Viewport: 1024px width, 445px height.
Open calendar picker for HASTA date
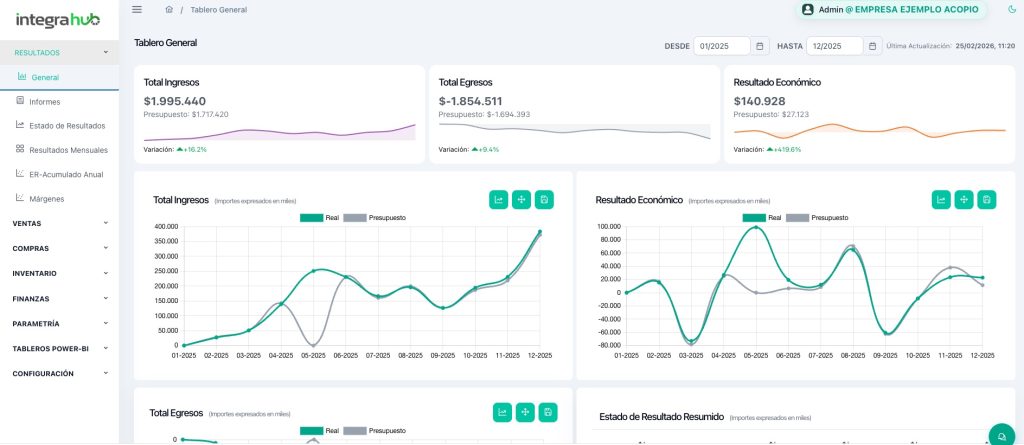(x=873, y=46)
